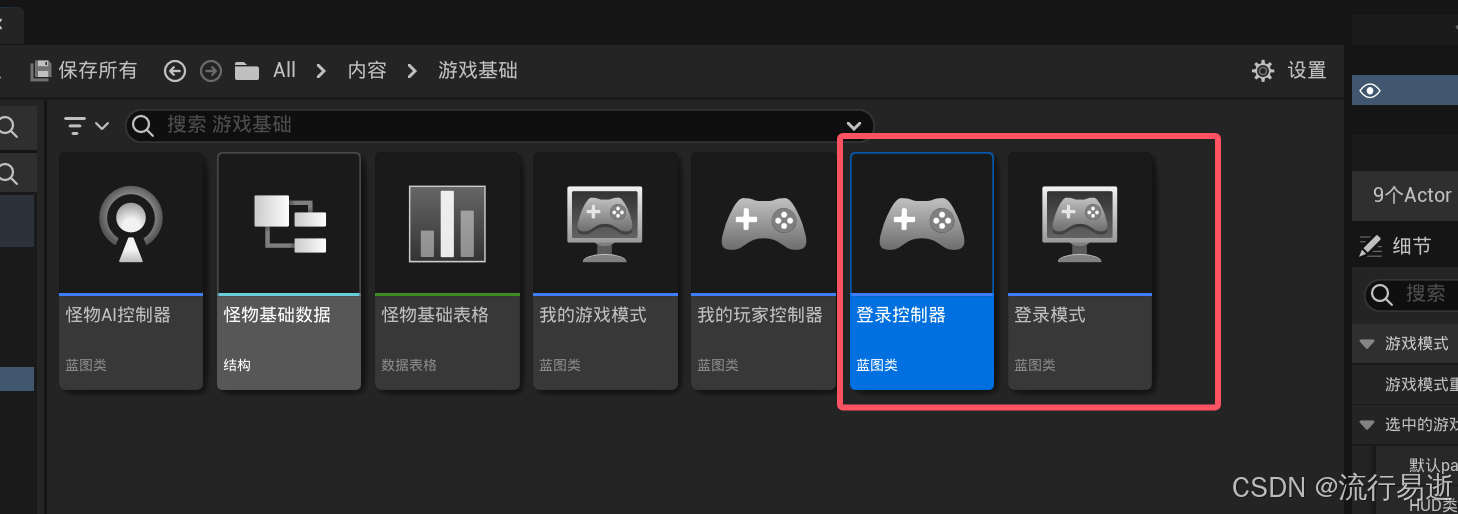Image resolution: width=1458 pixels, height=514 pixels.
Task: Focus the 搜索 游戏基础 search field
Action: coord(499,125)
